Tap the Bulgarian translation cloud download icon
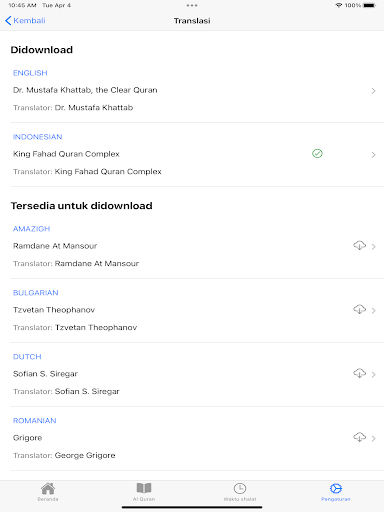 click(x=359, y=310)
